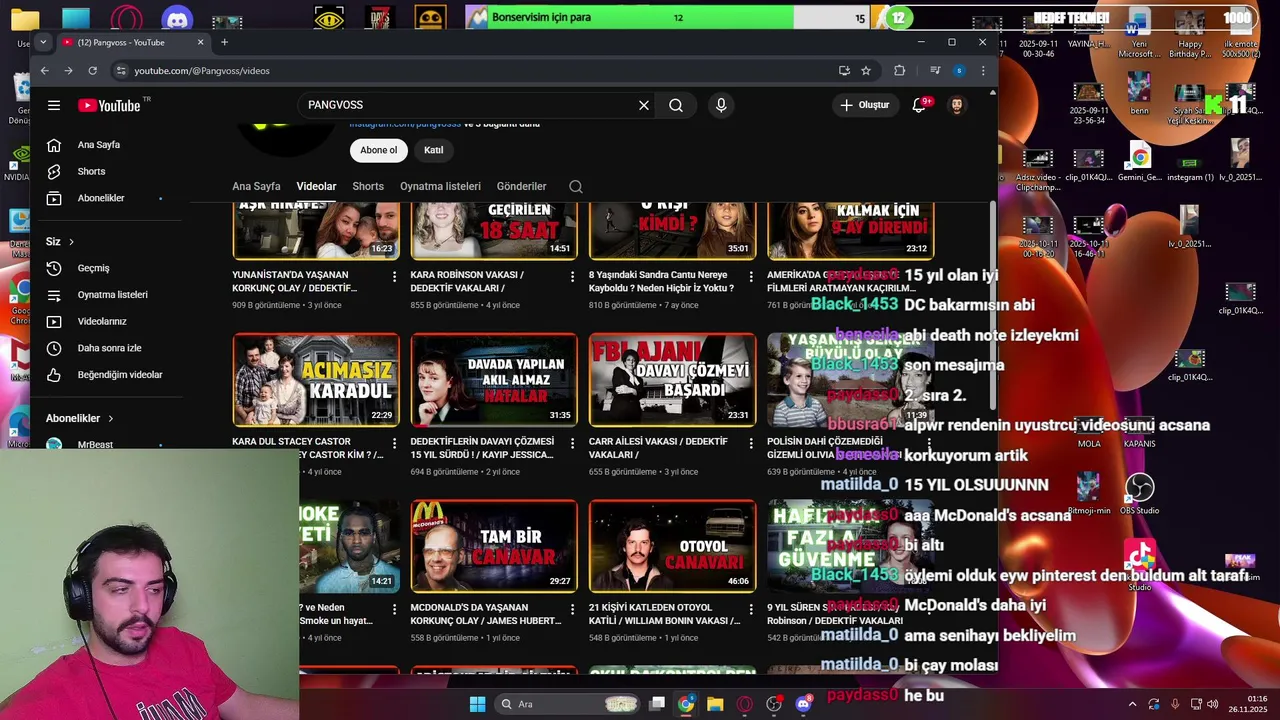Open Discord from the taskbar
This screenshot has width=1280, height=720.
point(803,704)
